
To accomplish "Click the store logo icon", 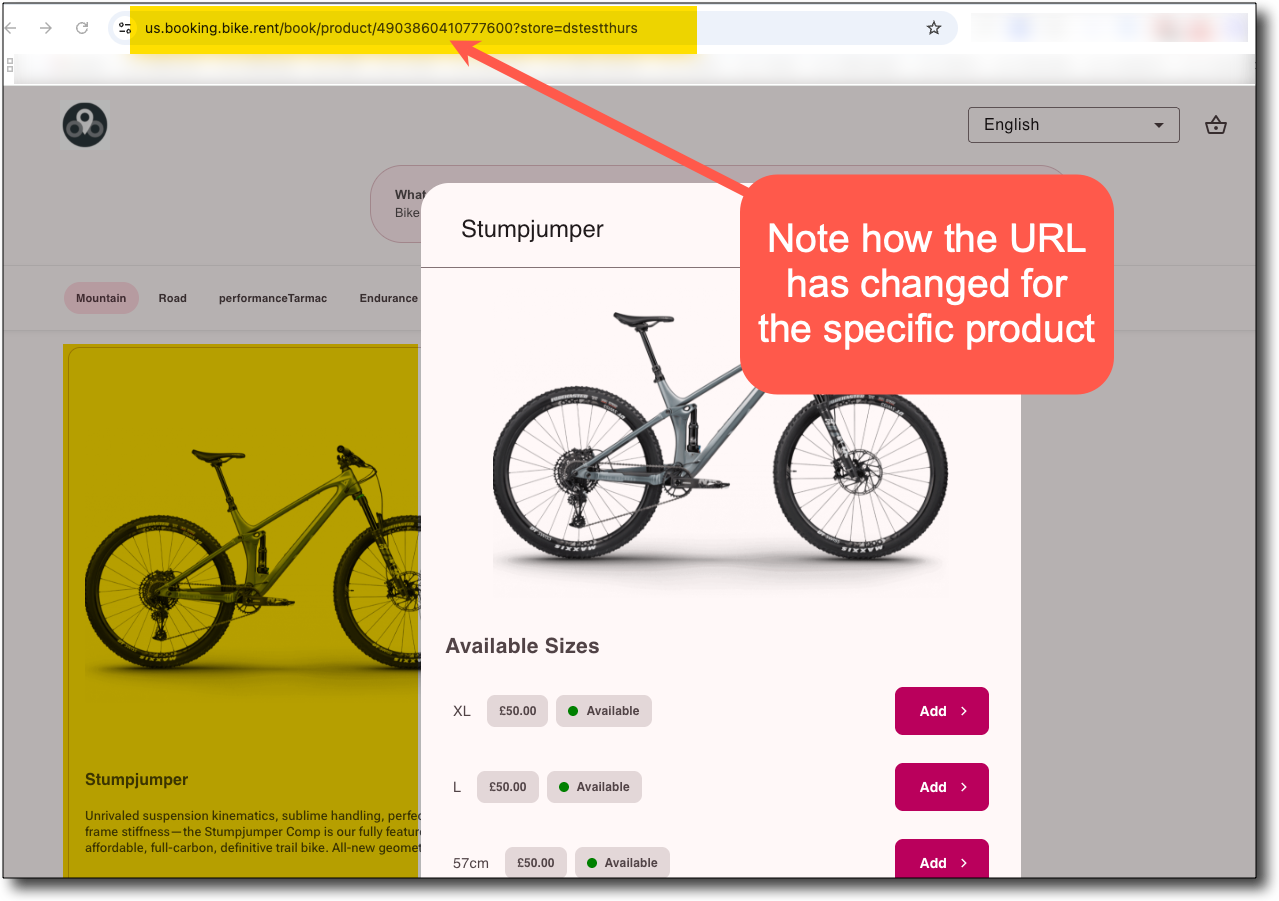I will tap(85, 125).
